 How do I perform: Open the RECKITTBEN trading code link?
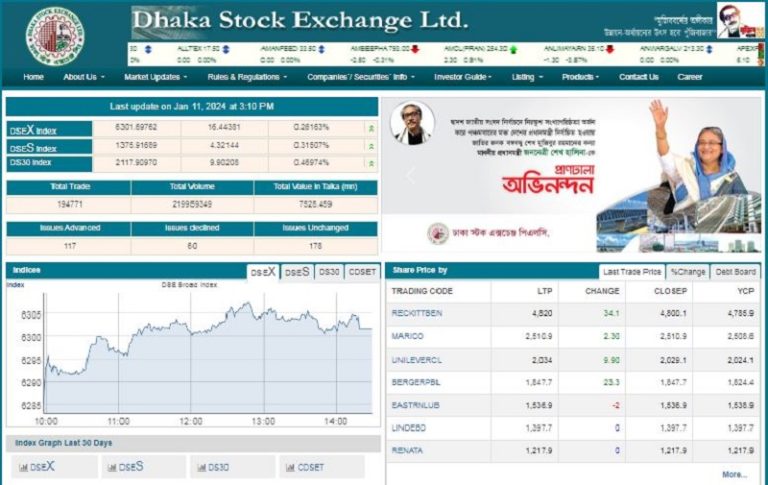click(x=417, y=313)
